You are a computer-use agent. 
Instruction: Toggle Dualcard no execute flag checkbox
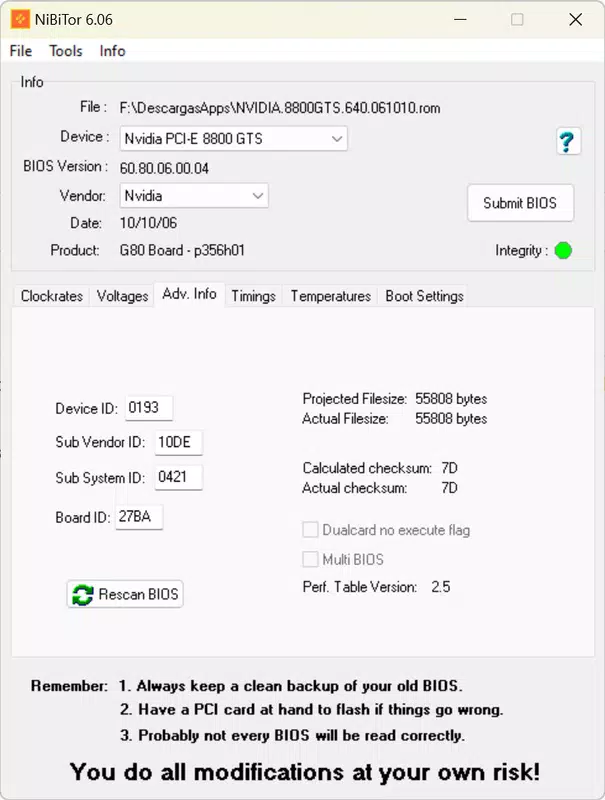point(310,530)
